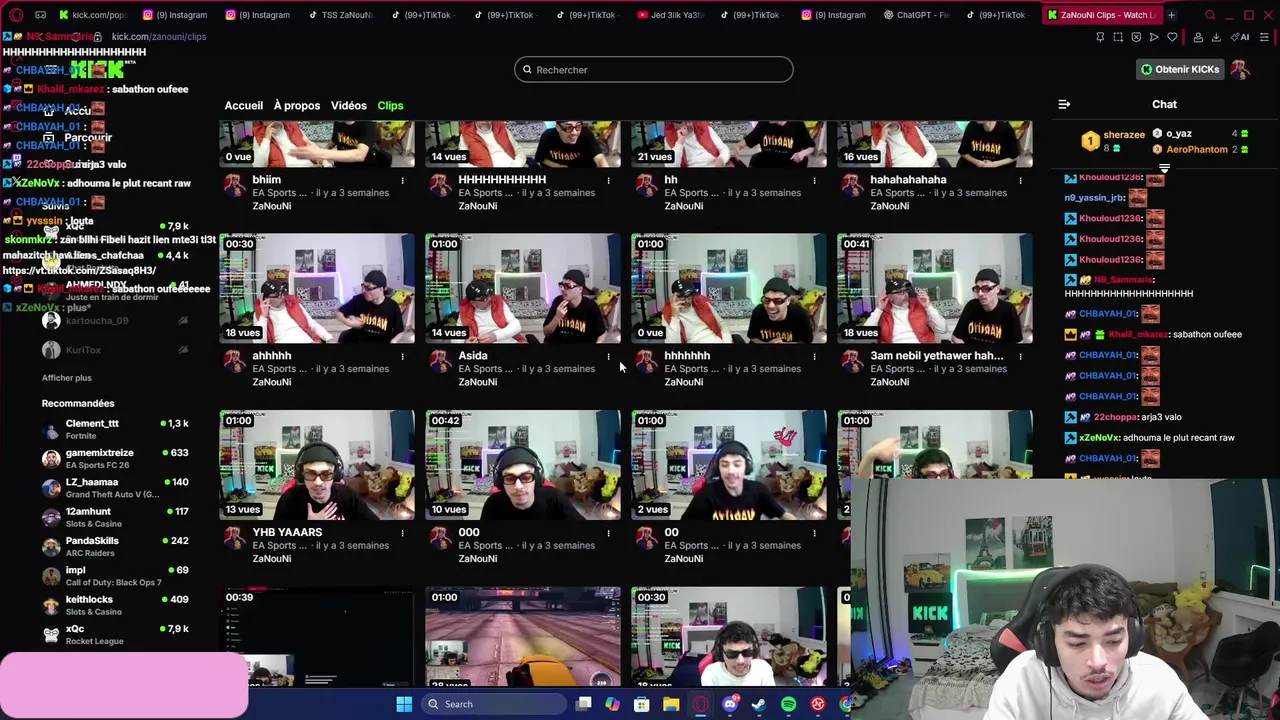Open options menu for clip 'hh'
This screenshot has height=720, width=1280.
coord(814,180)
